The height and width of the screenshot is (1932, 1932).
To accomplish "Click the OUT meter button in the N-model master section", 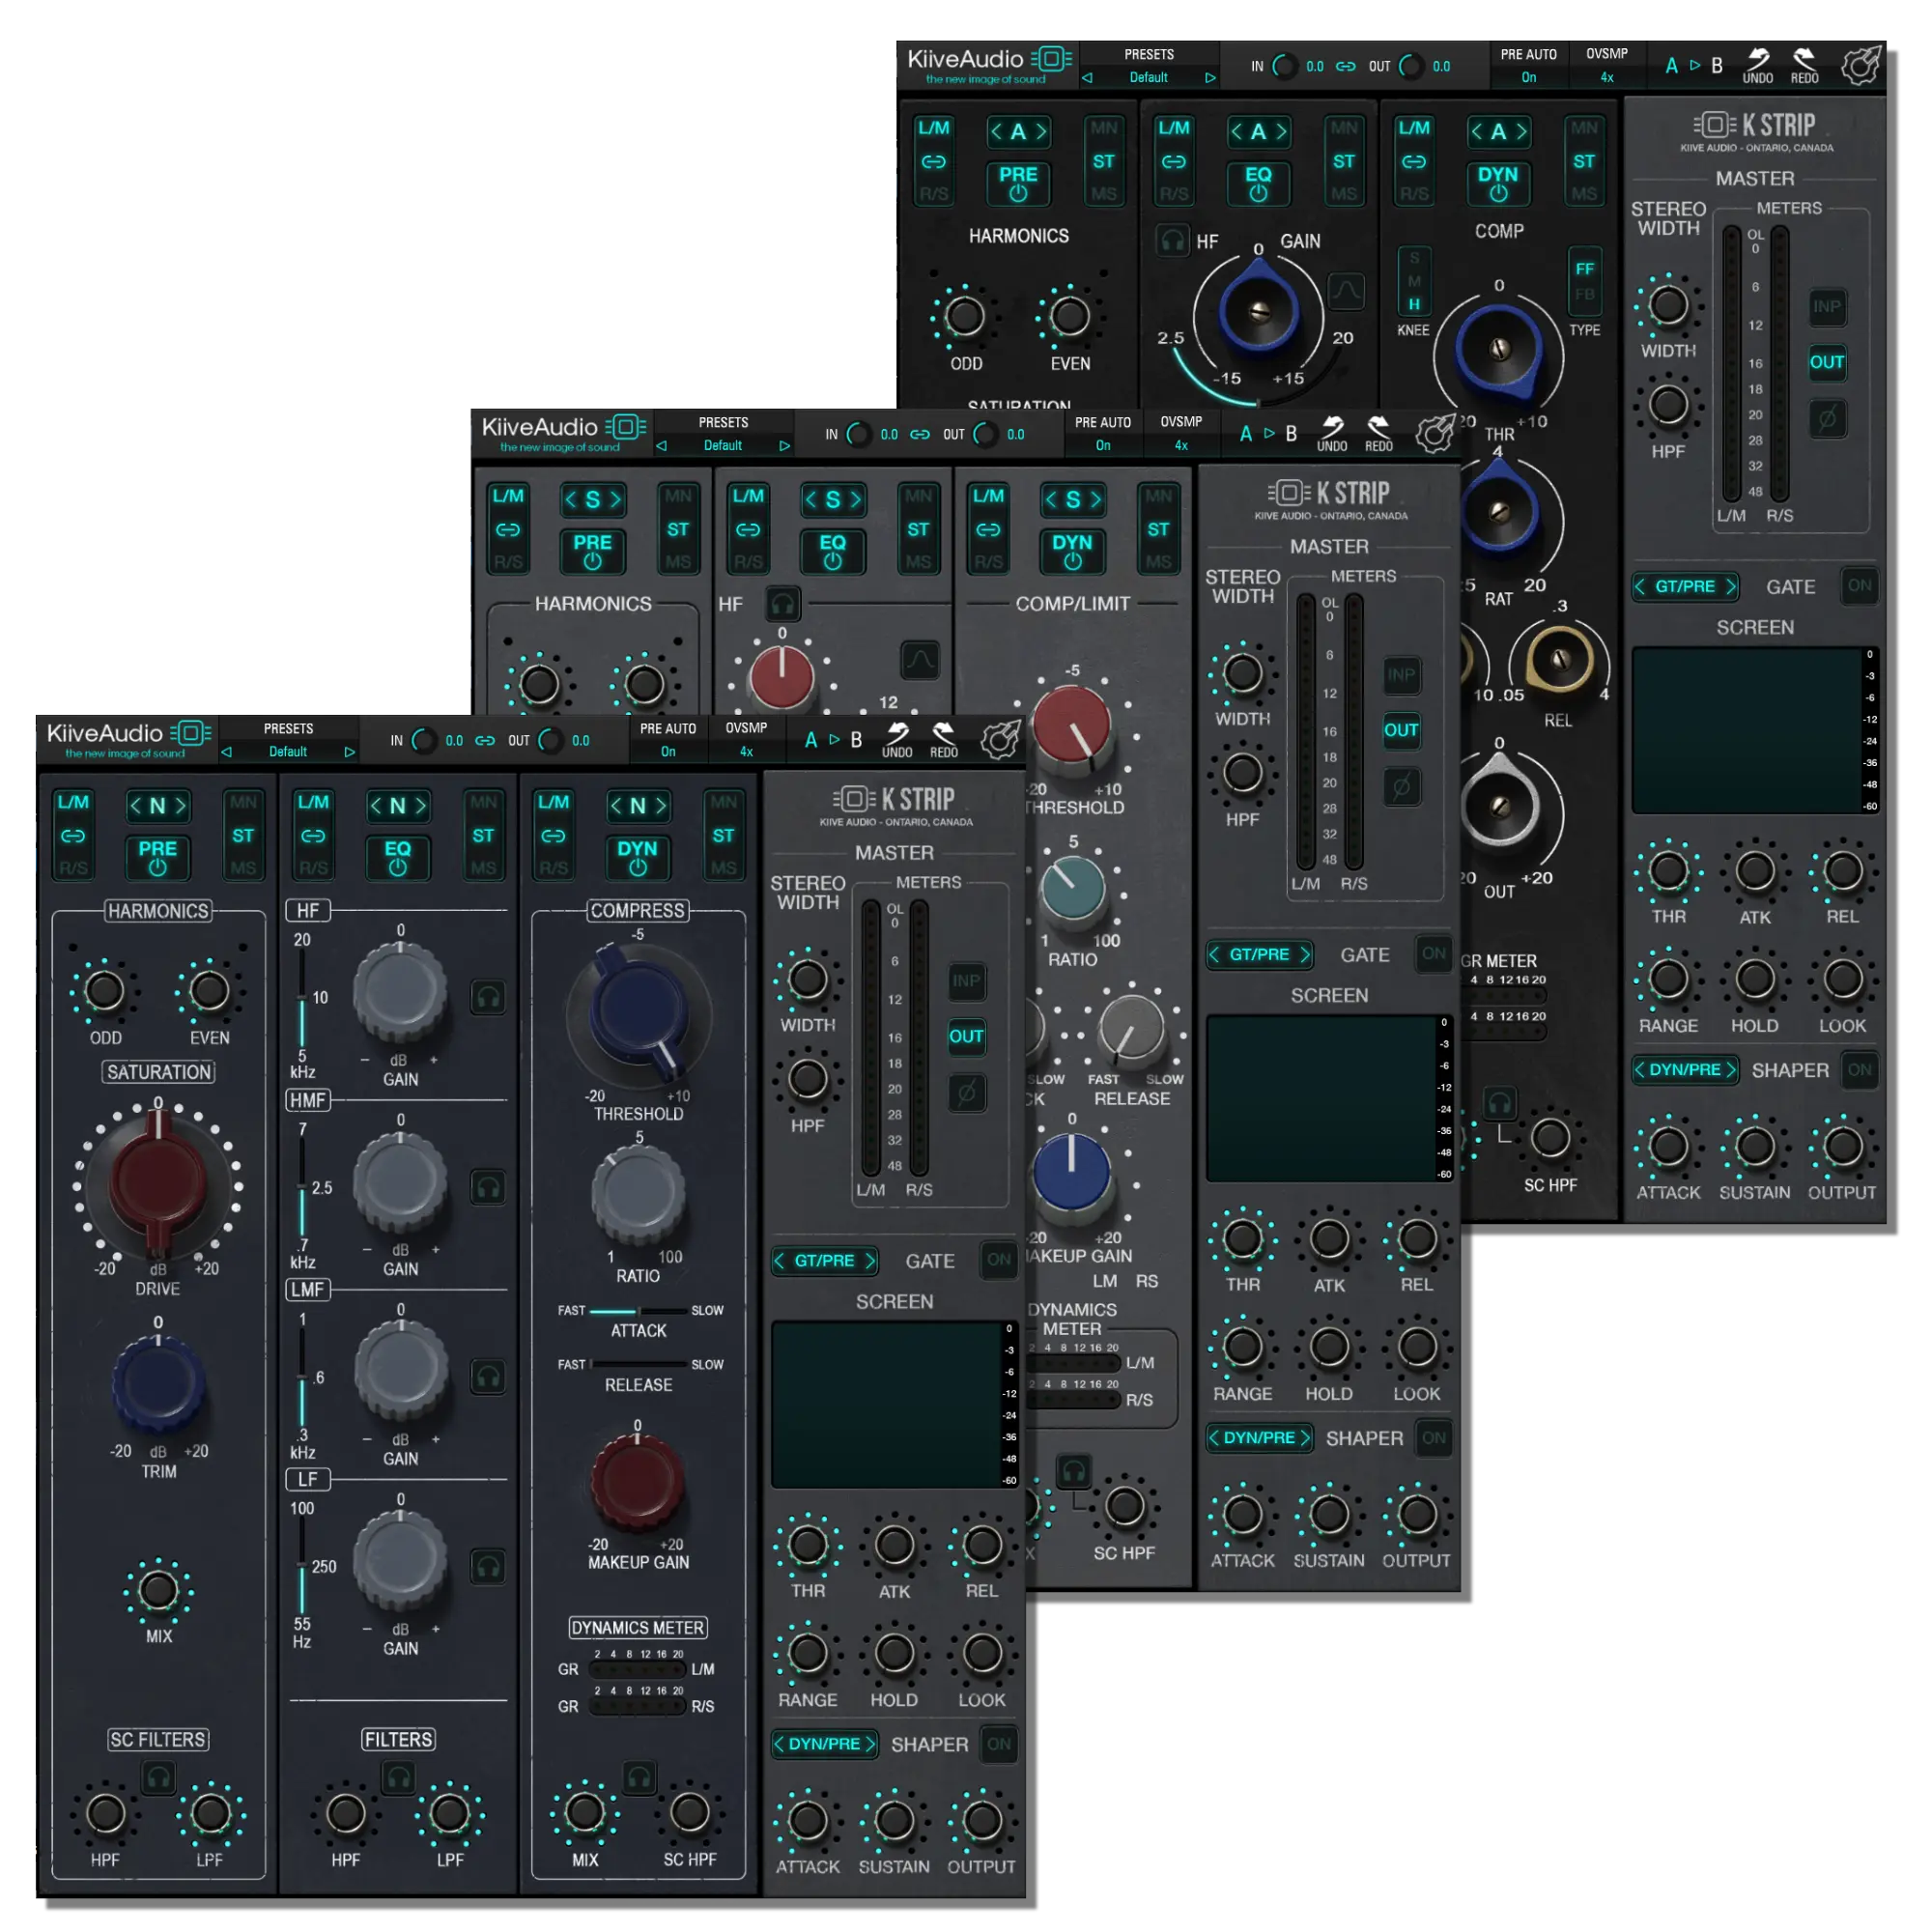I will pyautogui.click(x=965, y=1036).
